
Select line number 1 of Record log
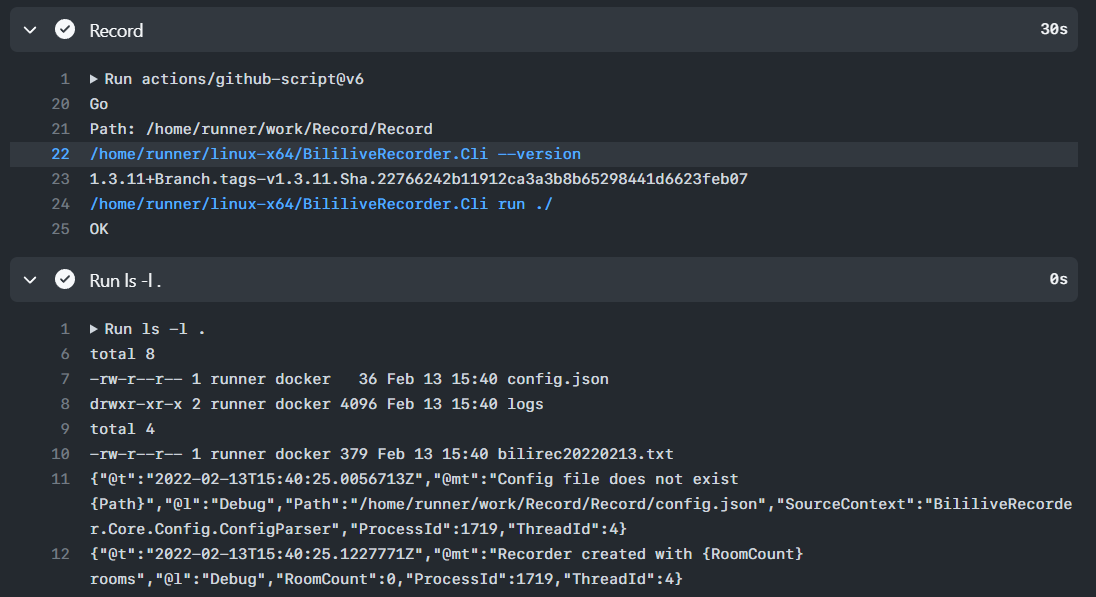click(65, 79)
